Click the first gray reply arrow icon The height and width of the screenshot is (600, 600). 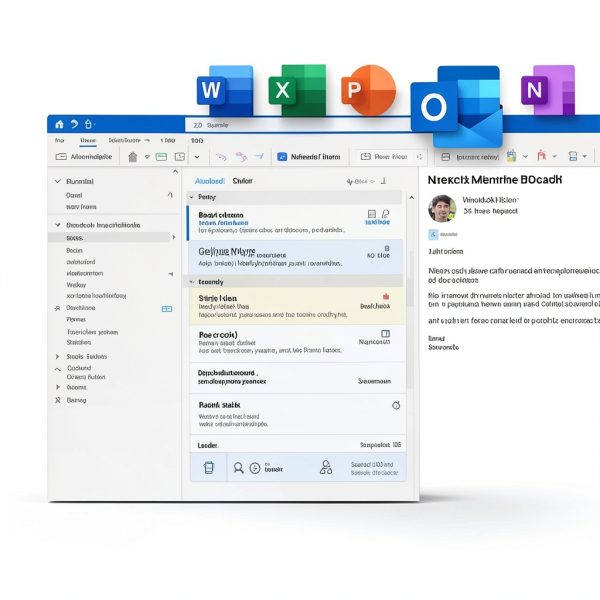[x=221, y=157]
